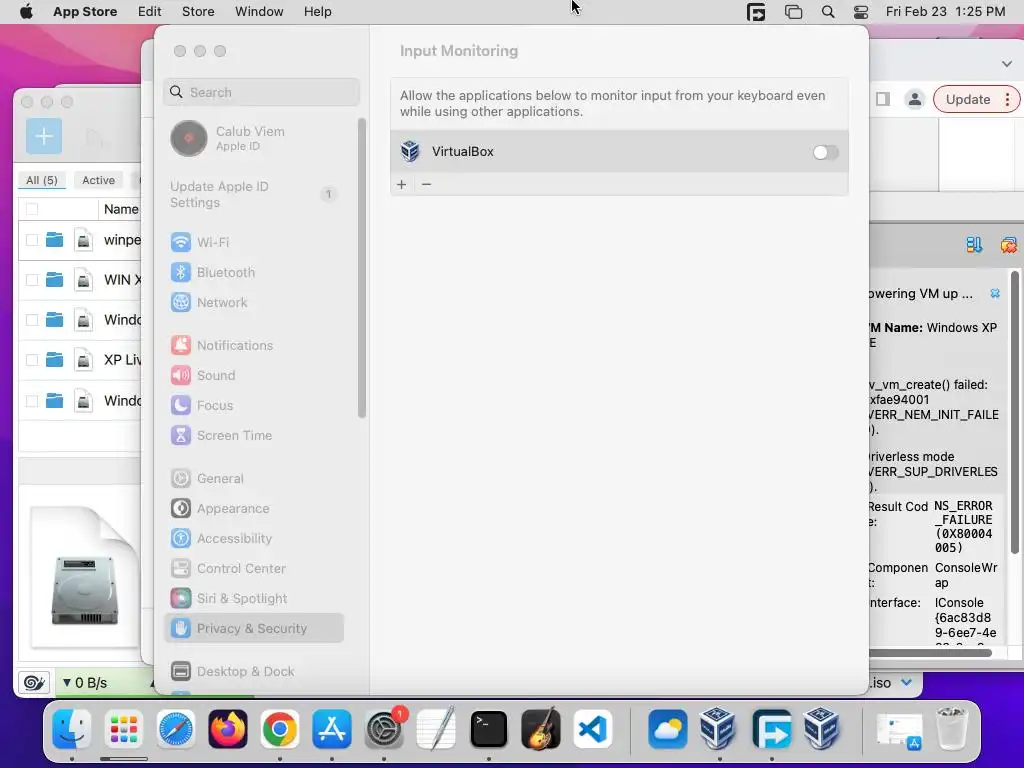Open the App Store menu
Screen dimensions: 1024x768
(85, 12)
